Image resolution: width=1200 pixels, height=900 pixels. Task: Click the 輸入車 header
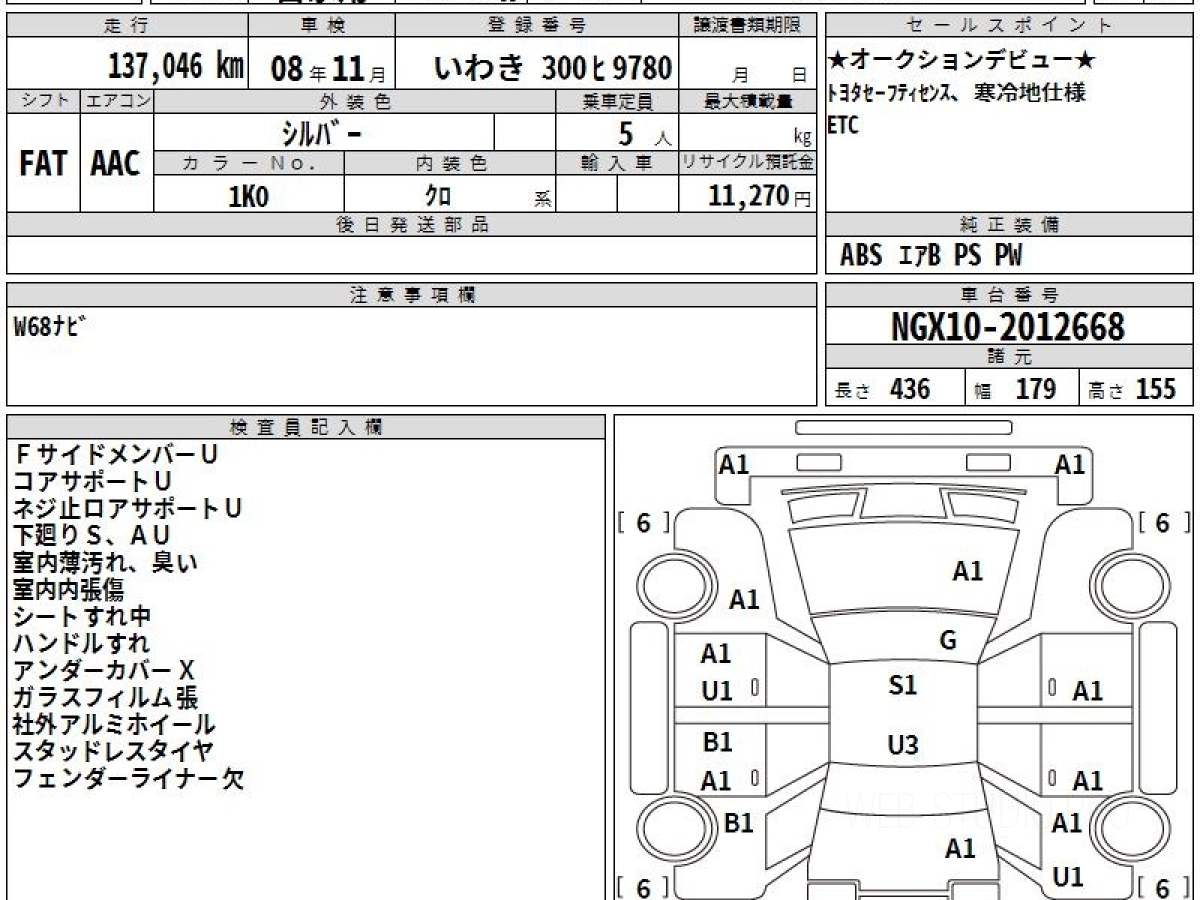point(617,163)
